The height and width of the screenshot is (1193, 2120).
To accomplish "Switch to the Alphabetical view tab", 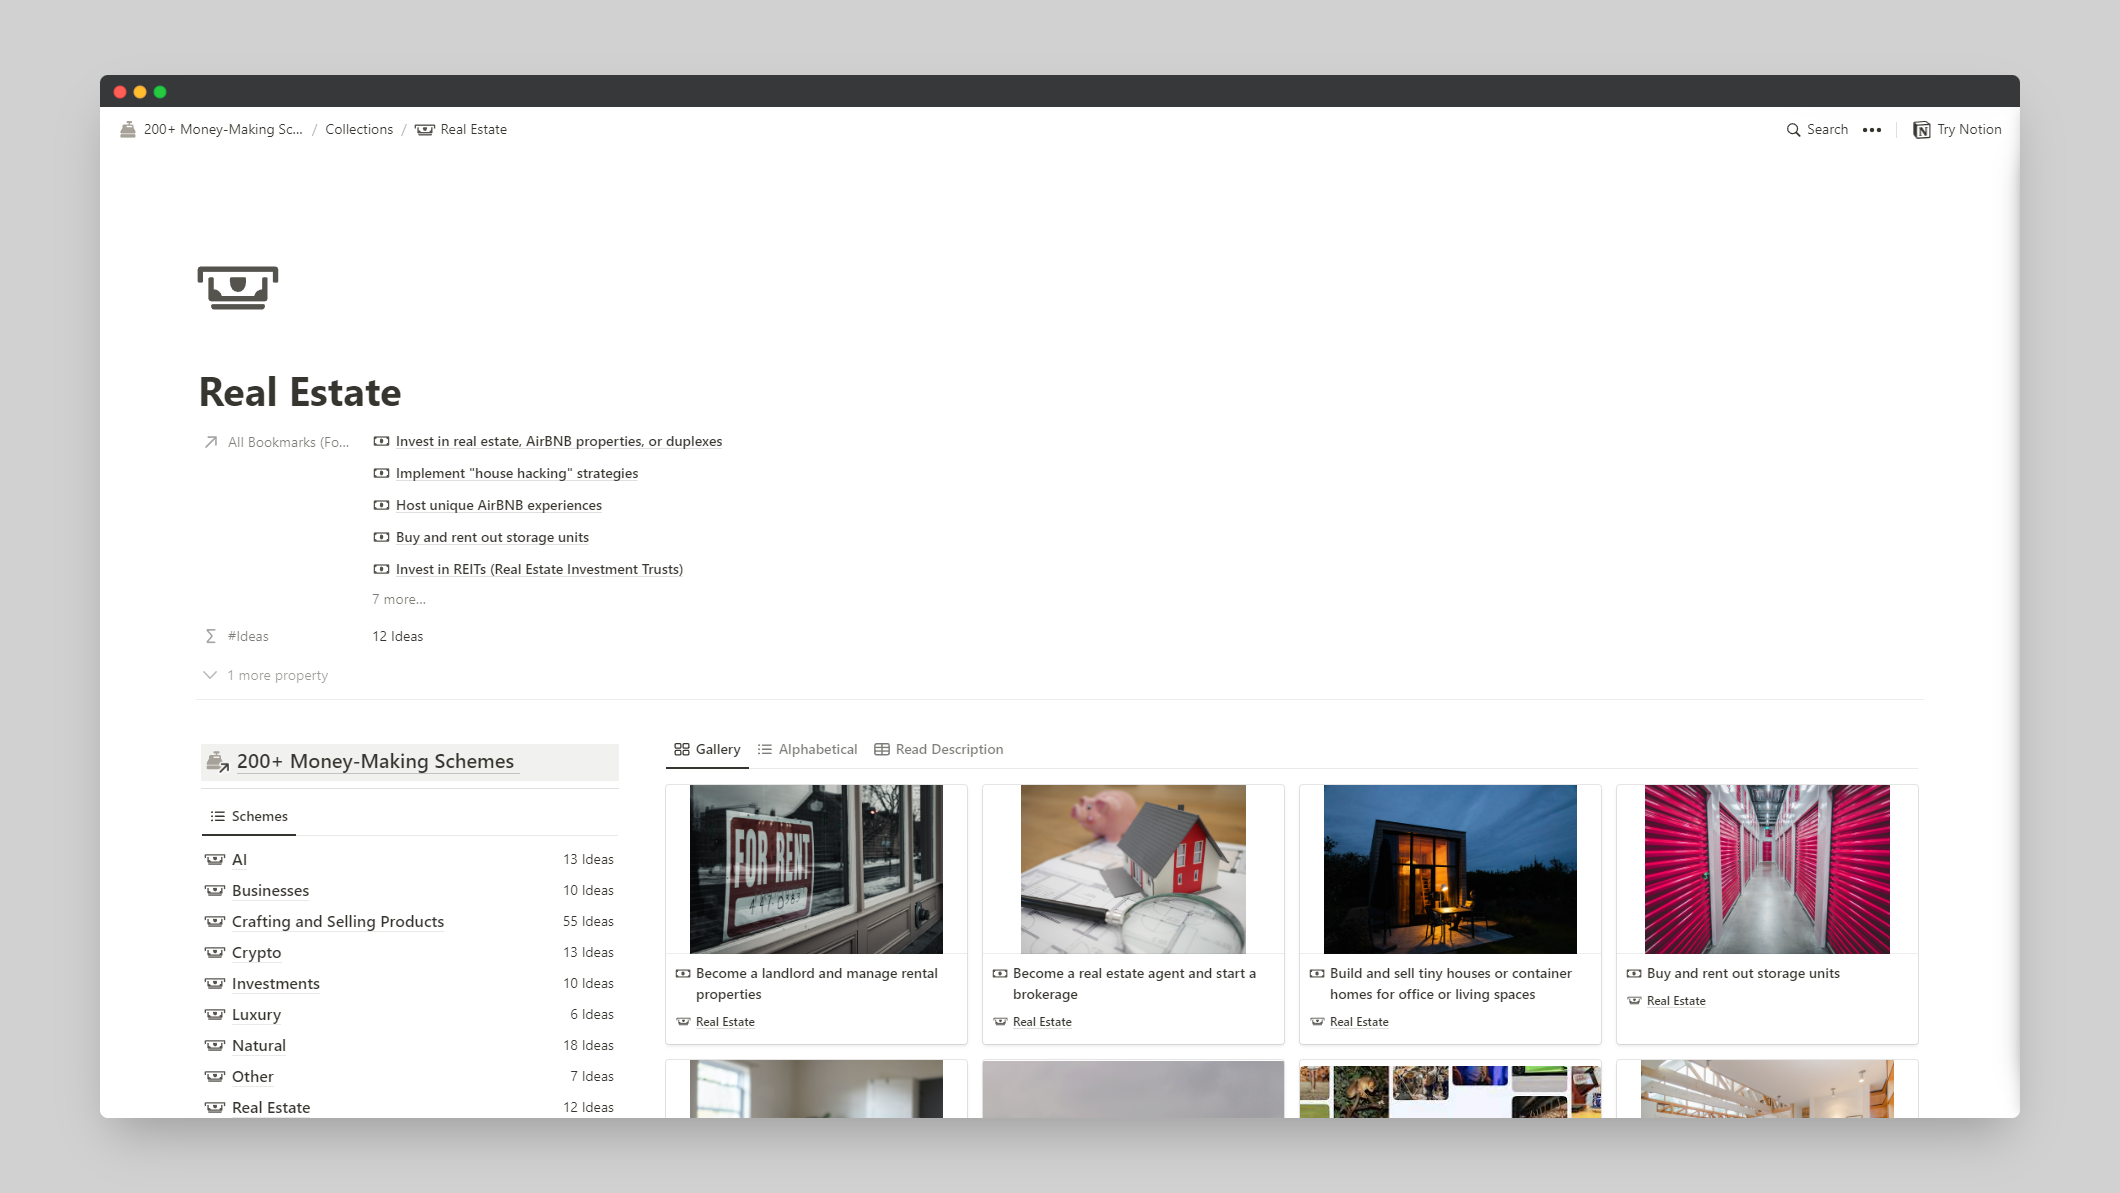I will [x=808, y=750].
